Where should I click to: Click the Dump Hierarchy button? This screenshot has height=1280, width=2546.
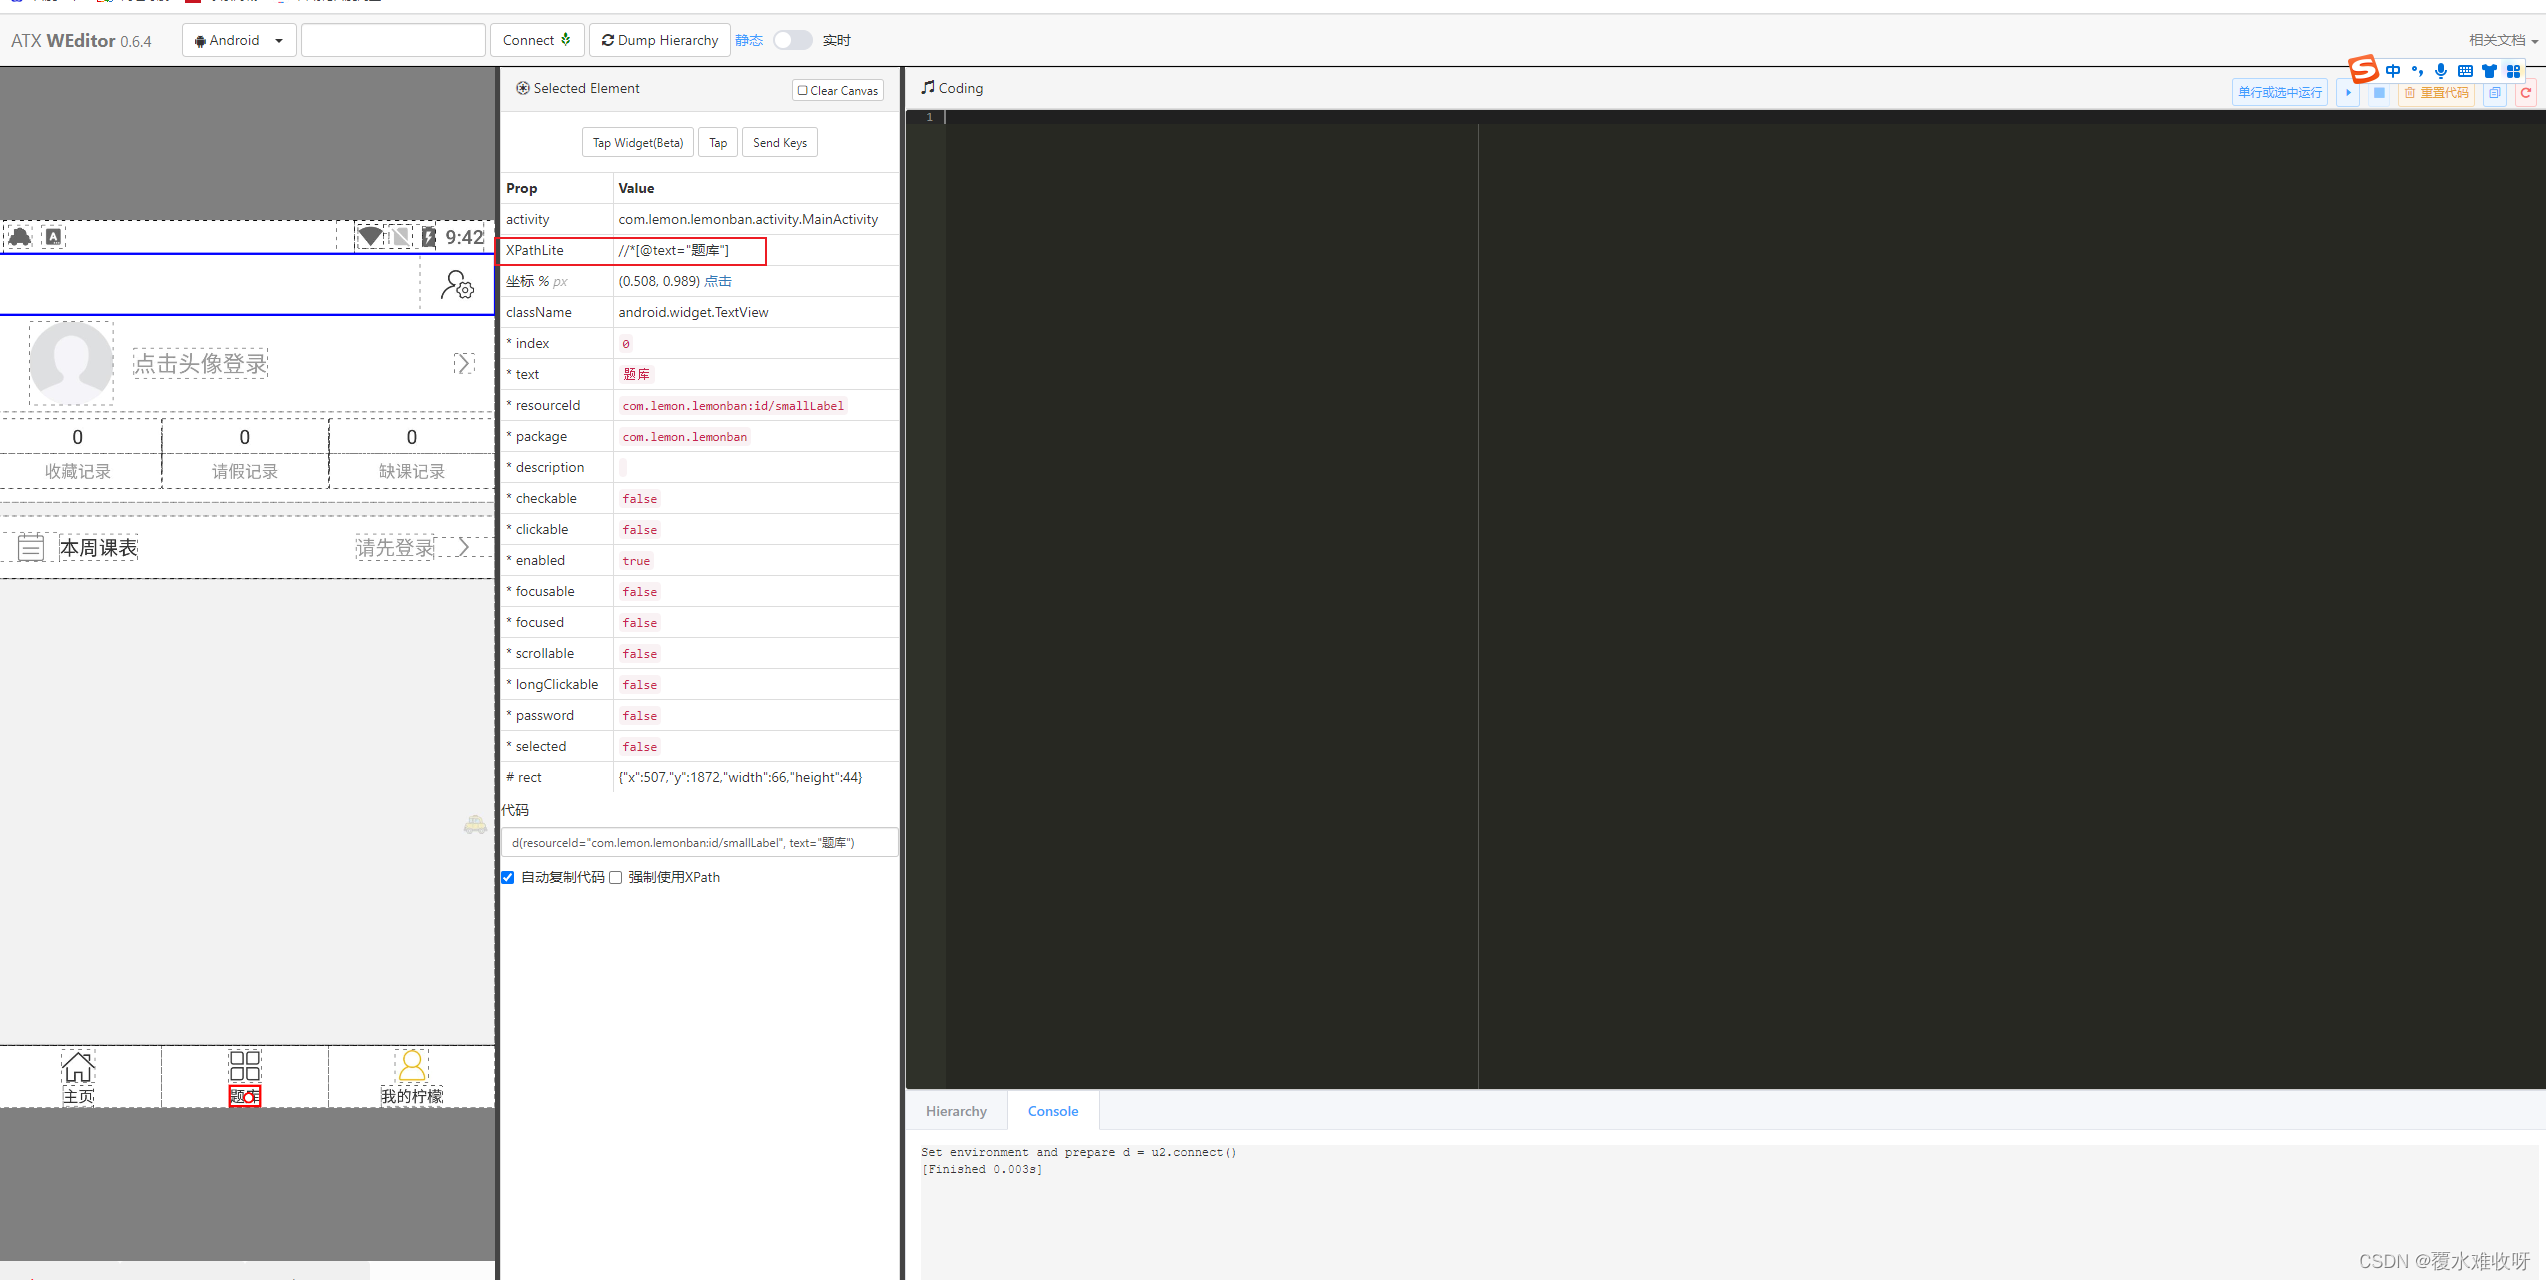pyautogui.click(x=660, y=40)
